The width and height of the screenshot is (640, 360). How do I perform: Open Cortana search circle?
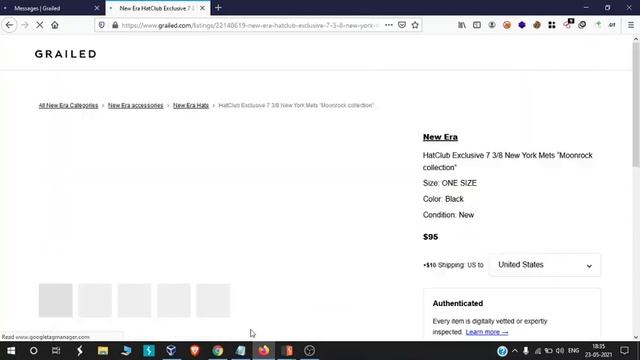click(33, 351)
